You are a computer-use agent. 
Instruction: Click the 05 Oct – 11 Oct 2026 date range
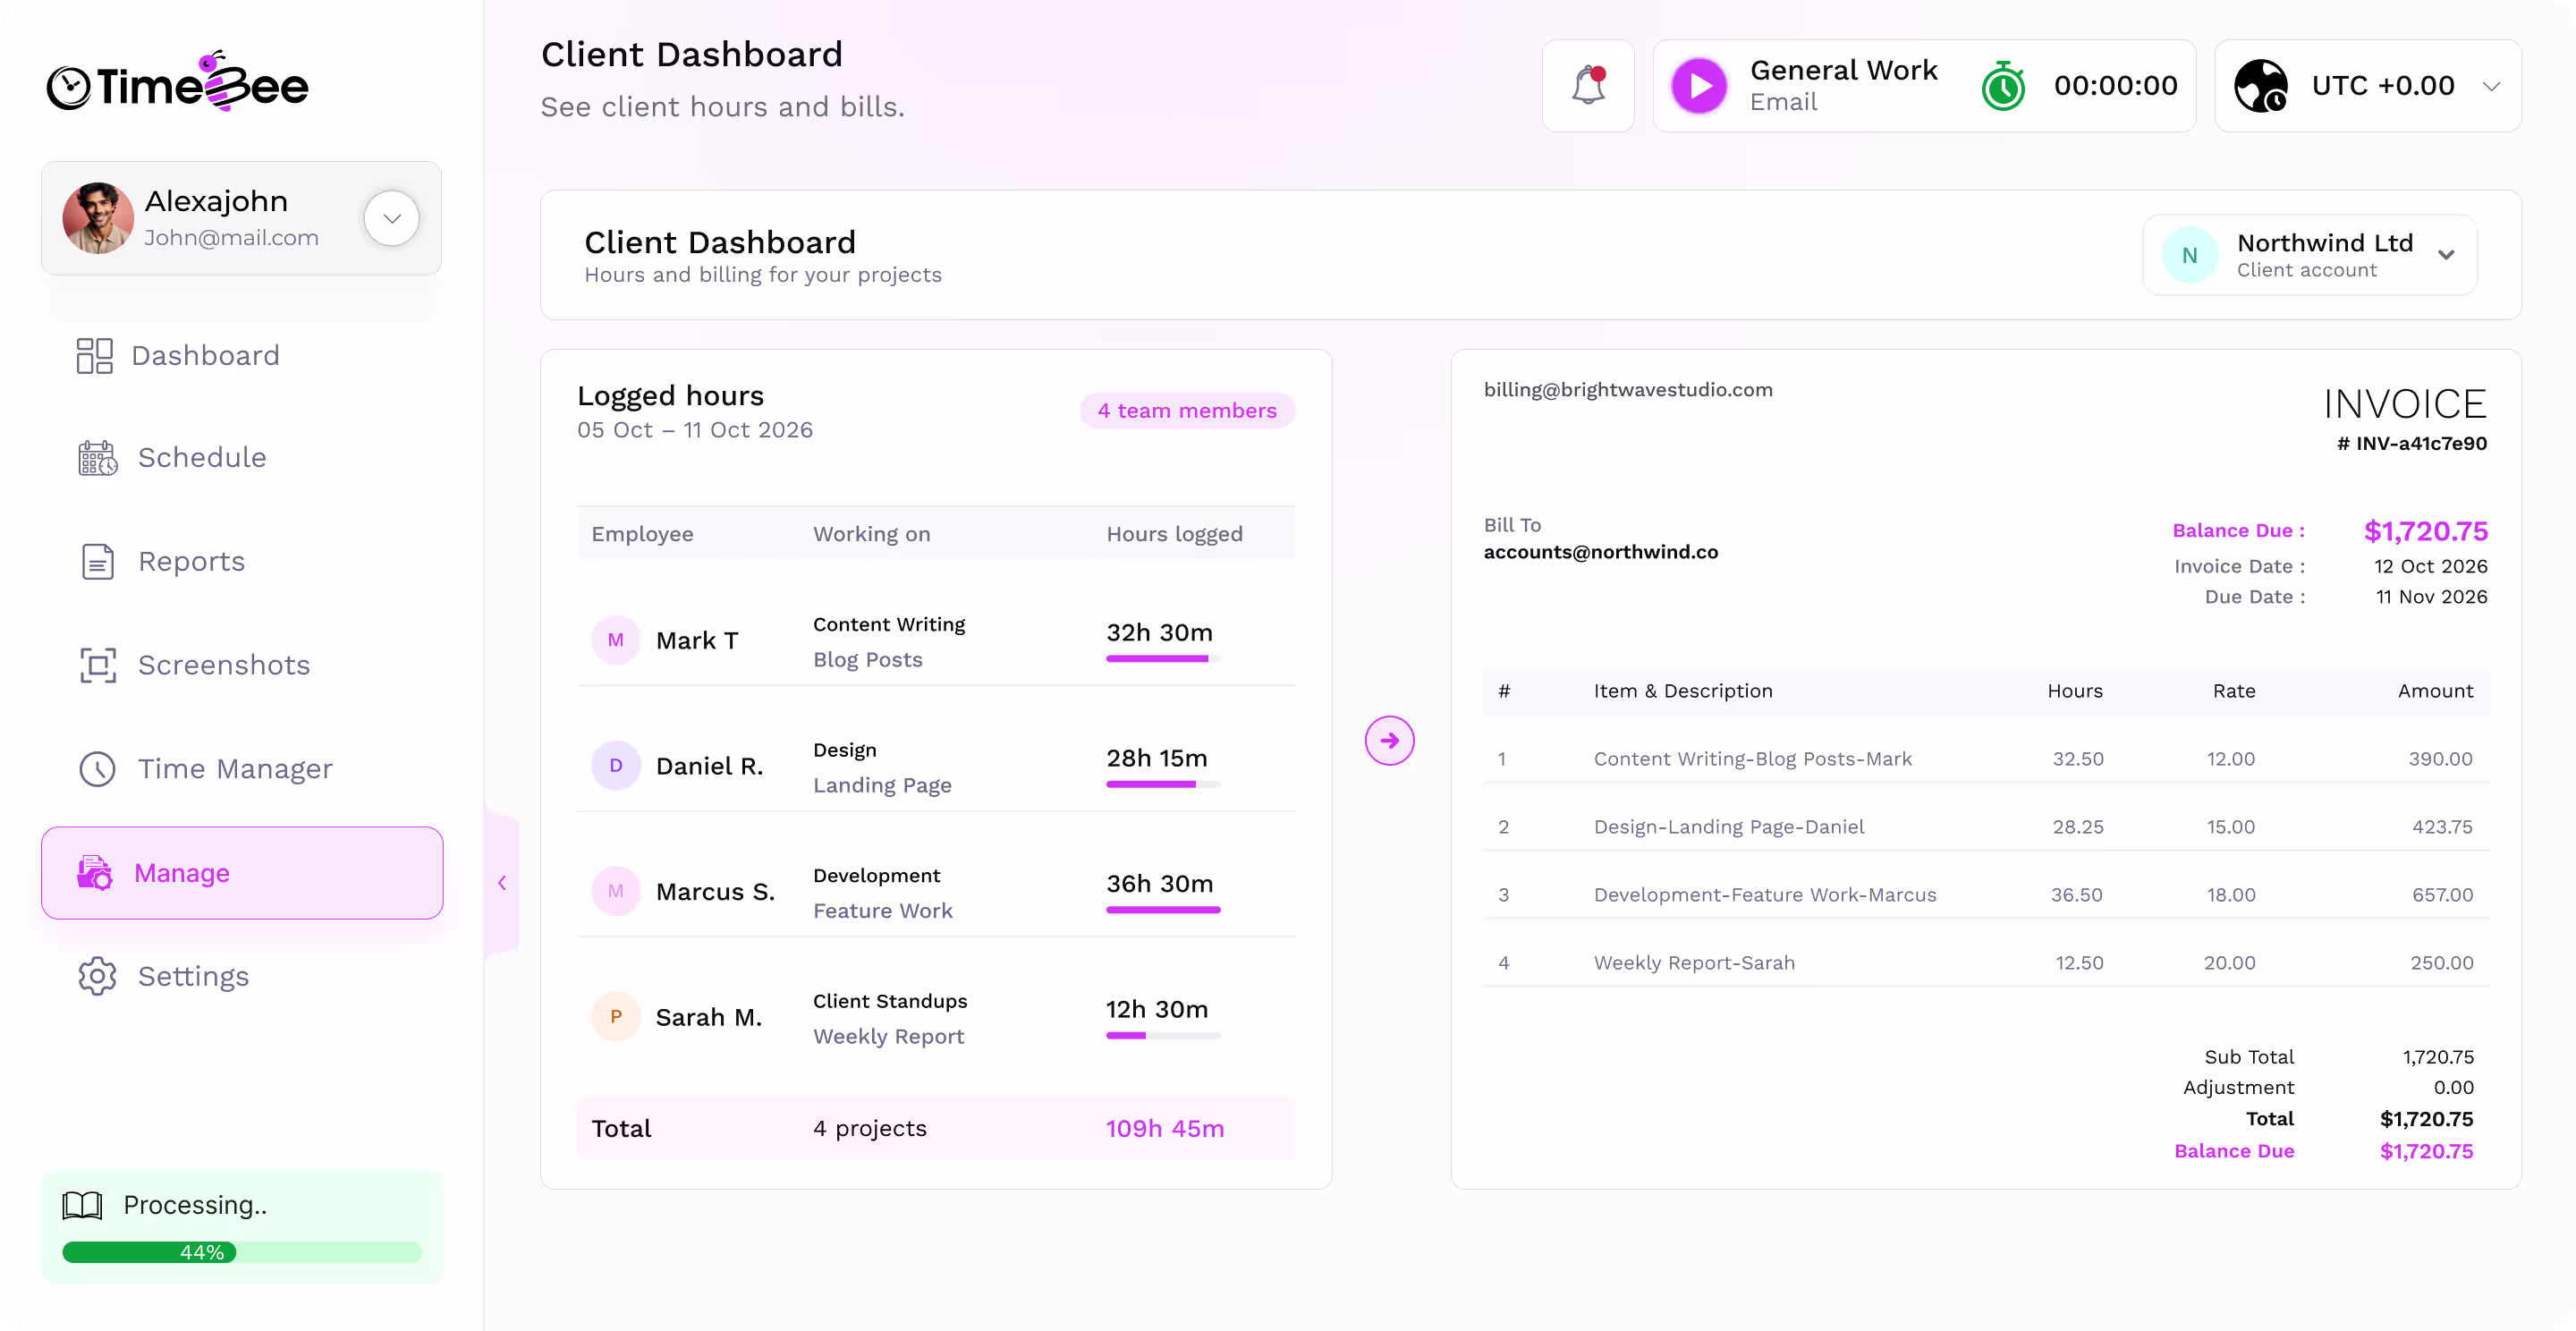click(x=695, y=430)
